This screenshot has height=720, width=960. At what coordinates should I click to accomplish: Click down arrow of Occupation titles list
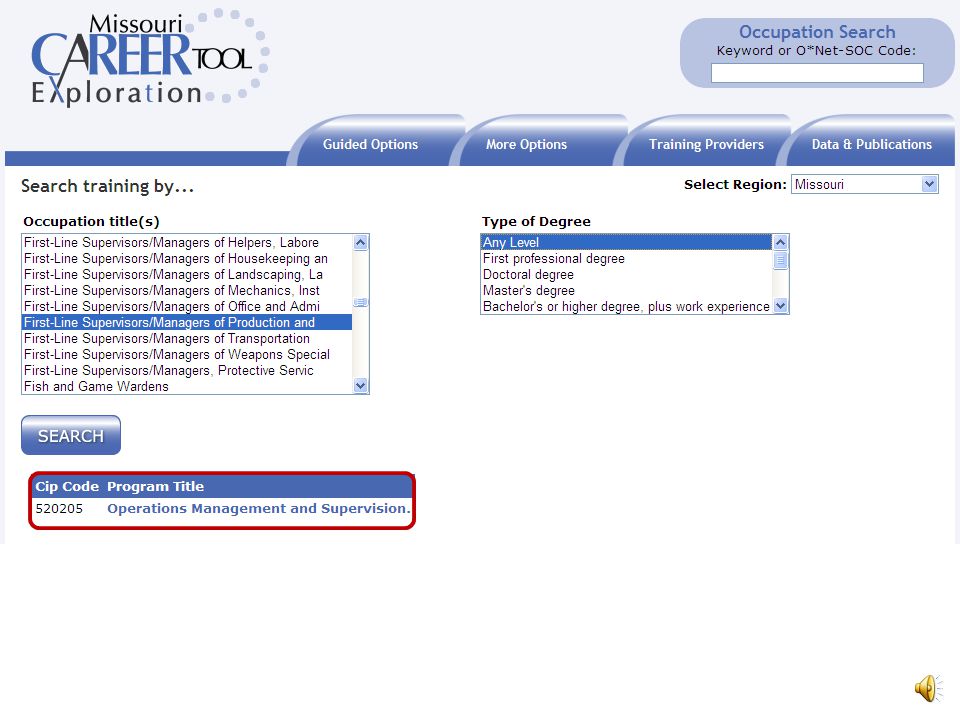pyautogui.click(x=361, y=386)
